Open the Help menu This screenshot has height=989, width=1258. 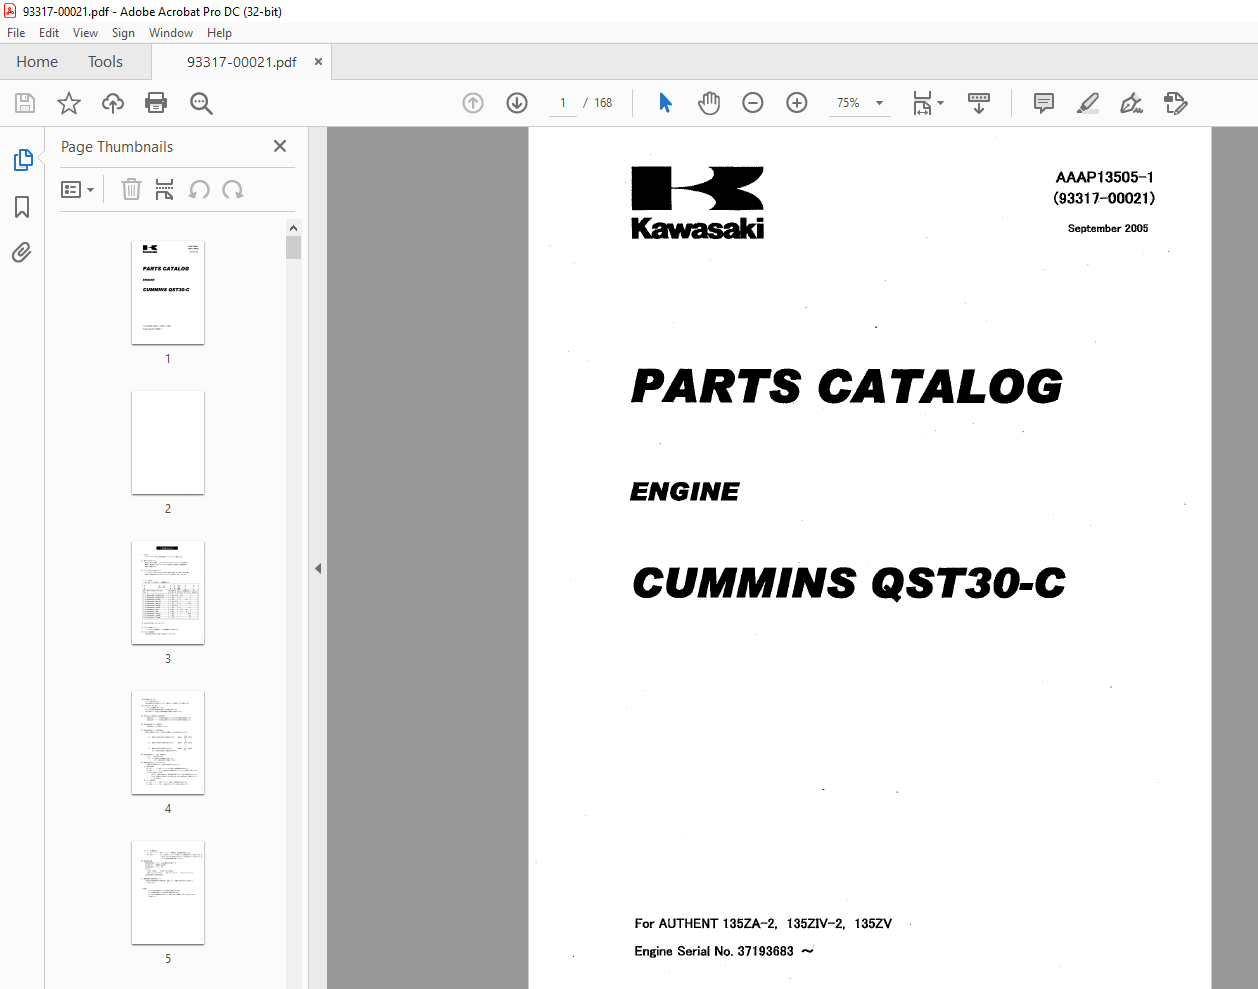(x=219, y=33)
